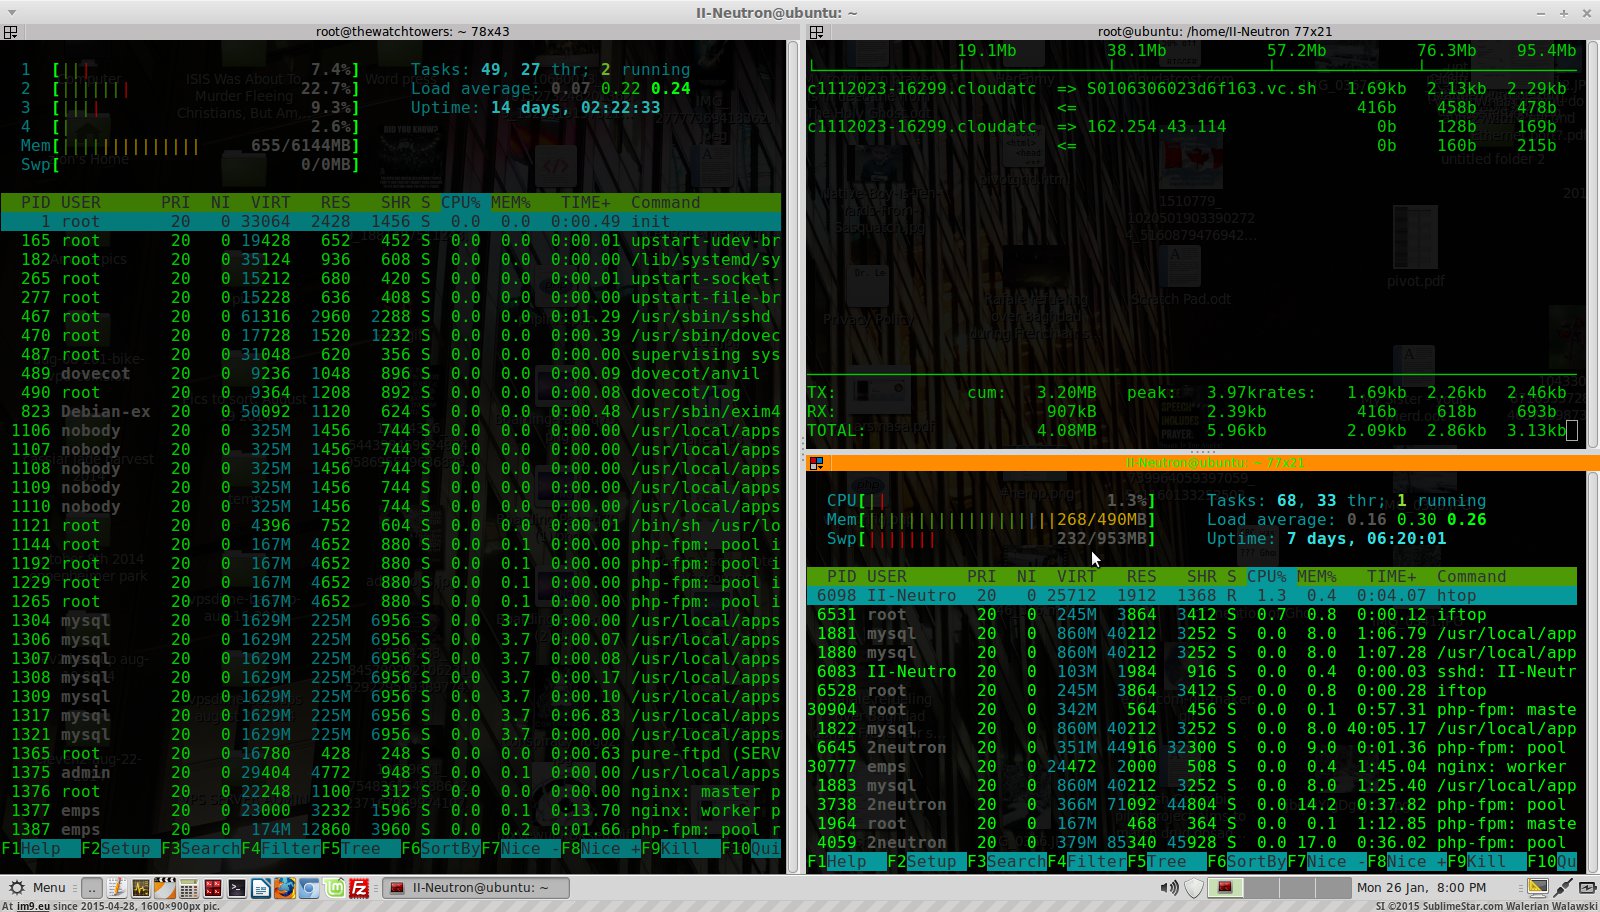Select the nginx: master row with PID 1376
Viewport: 1600px width, 912px height.
[x=390, y=791]
